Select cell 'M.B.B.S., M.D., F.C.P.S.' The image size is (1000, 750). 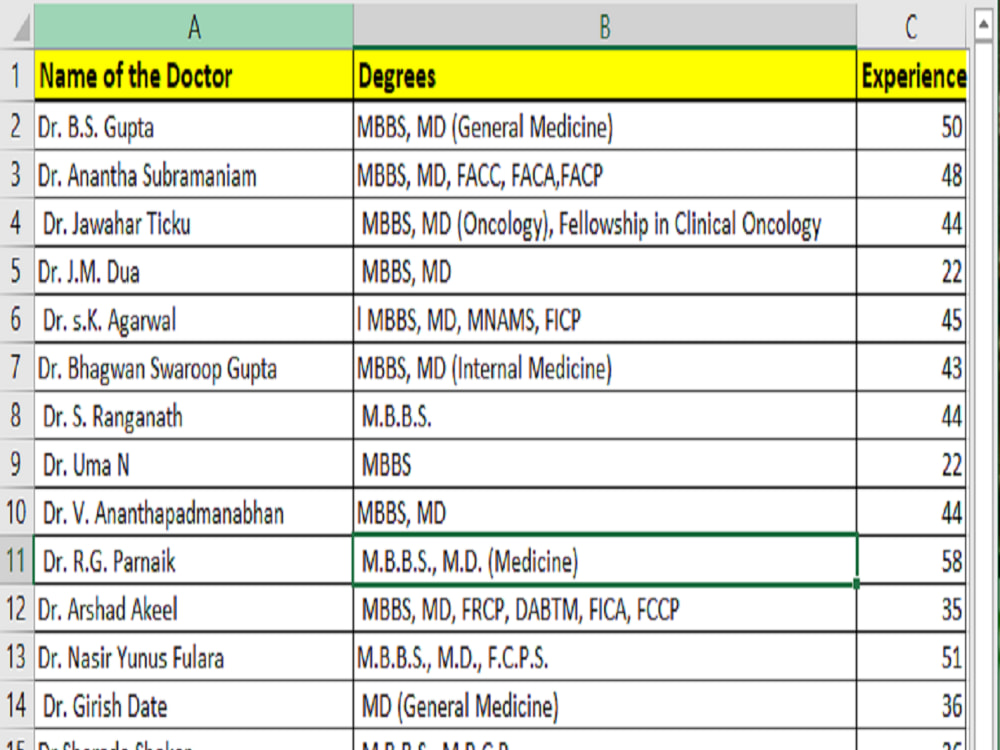click(x=605, y=657)
